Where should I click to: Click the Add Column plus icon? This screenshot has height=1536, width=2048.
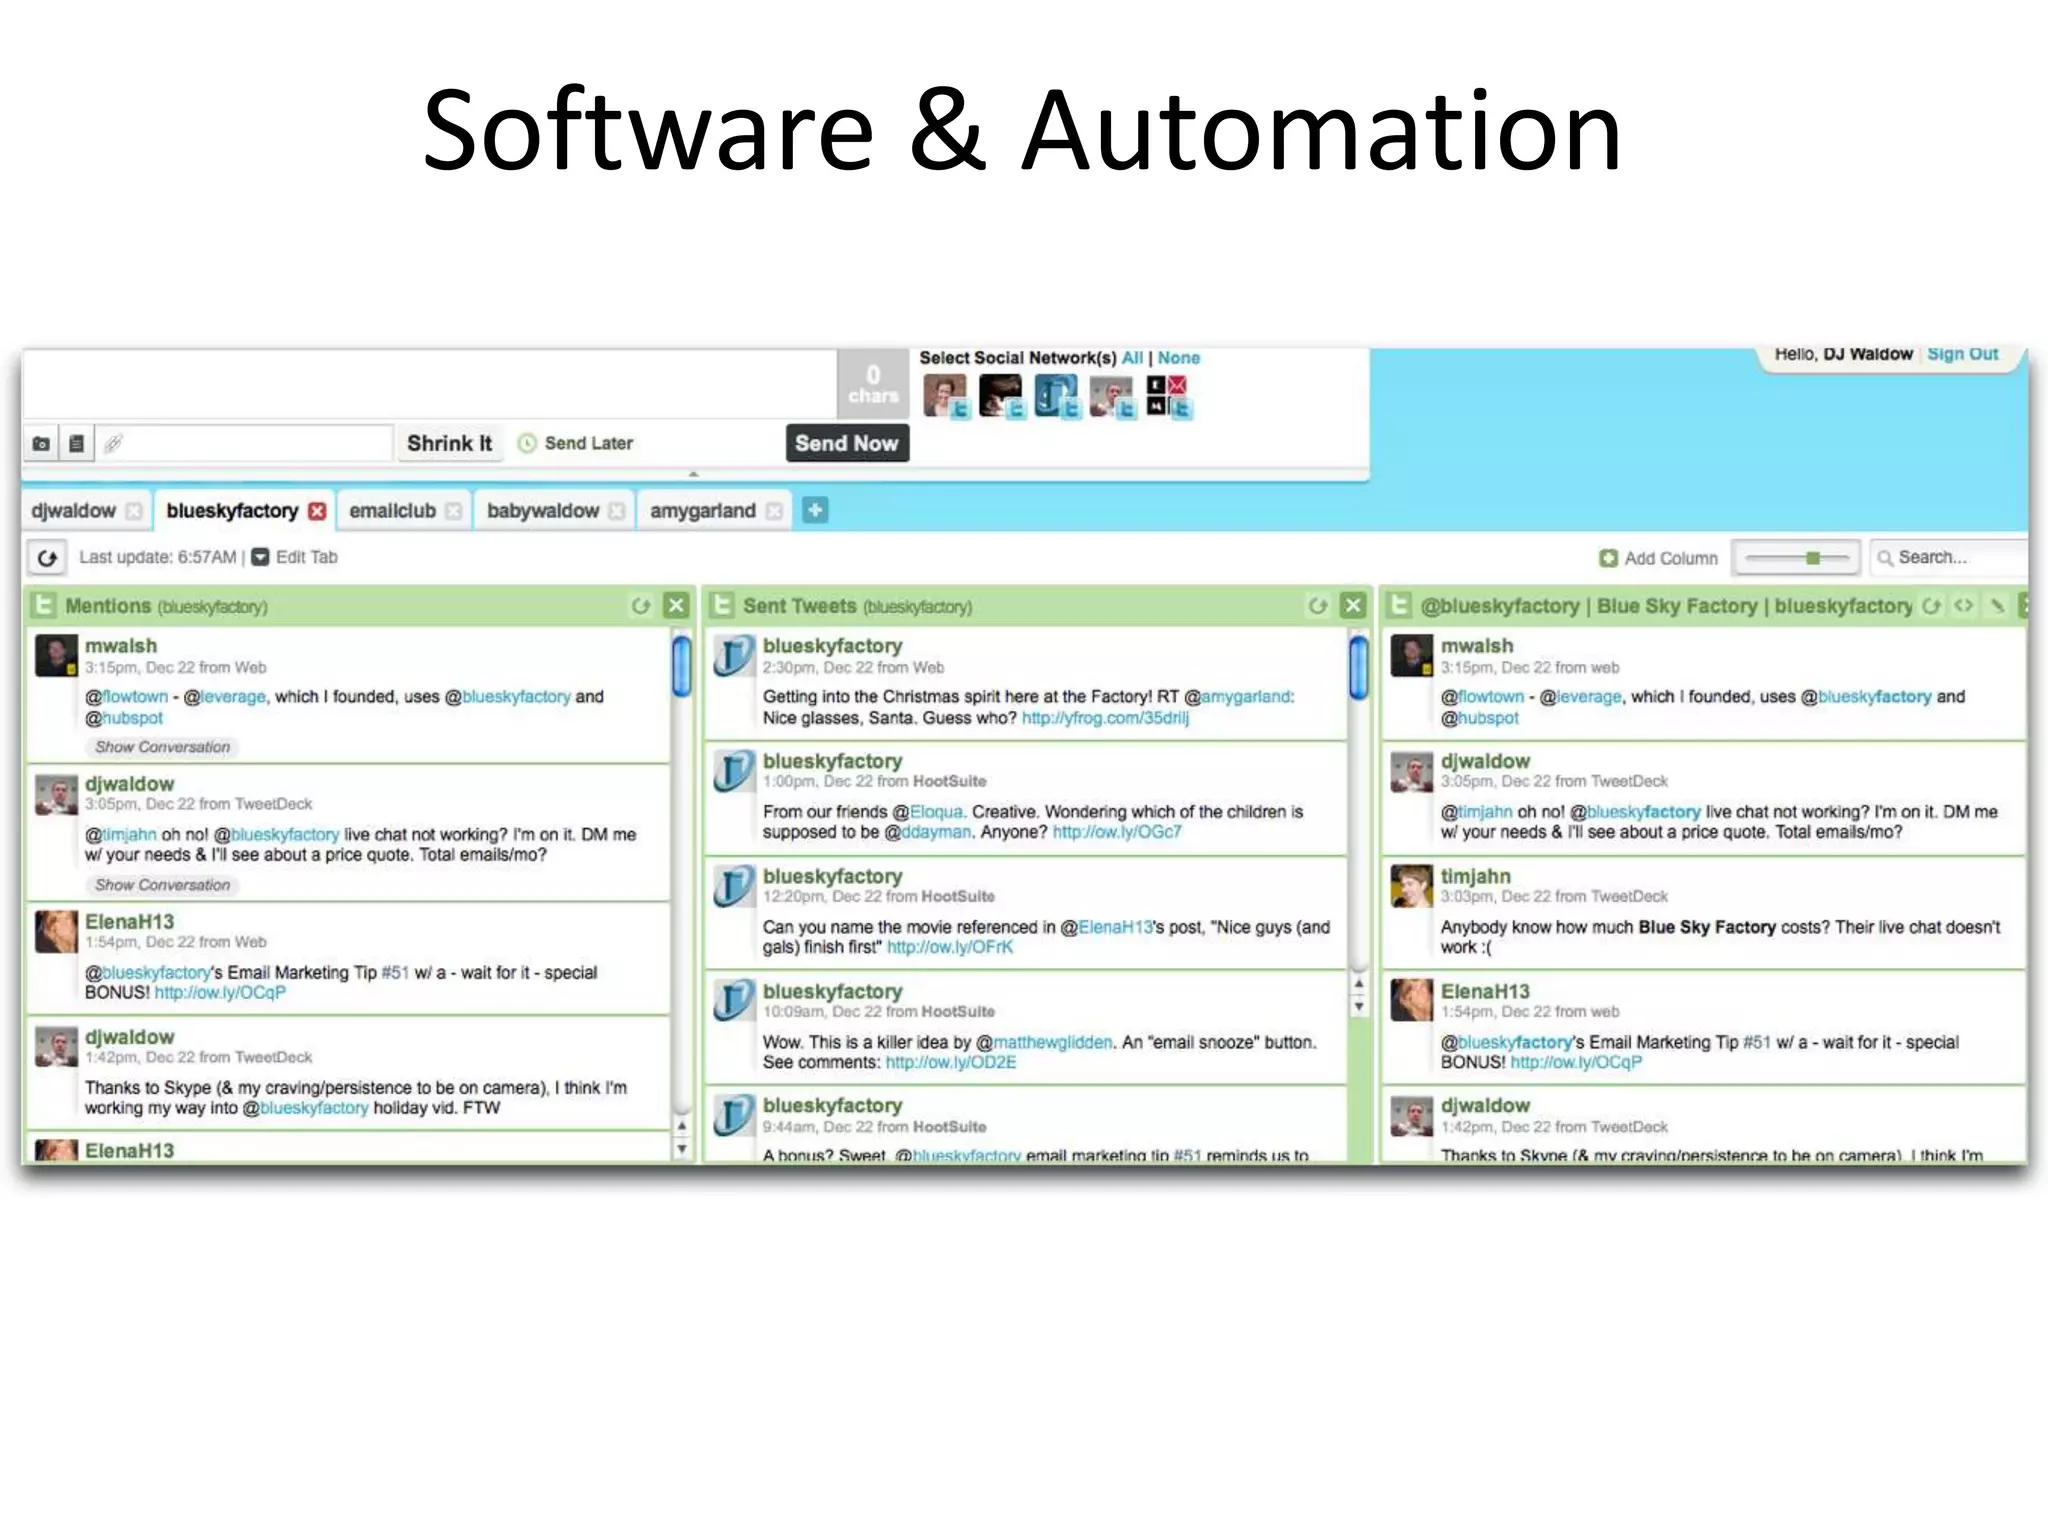point(1608,558)
